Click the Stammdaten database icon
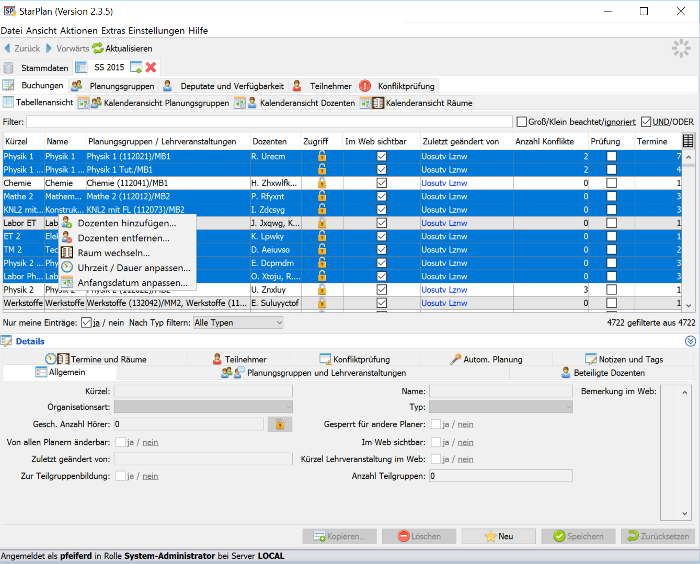Image resolution: width=700 pixels, height=564 pixels. point(8,68)
